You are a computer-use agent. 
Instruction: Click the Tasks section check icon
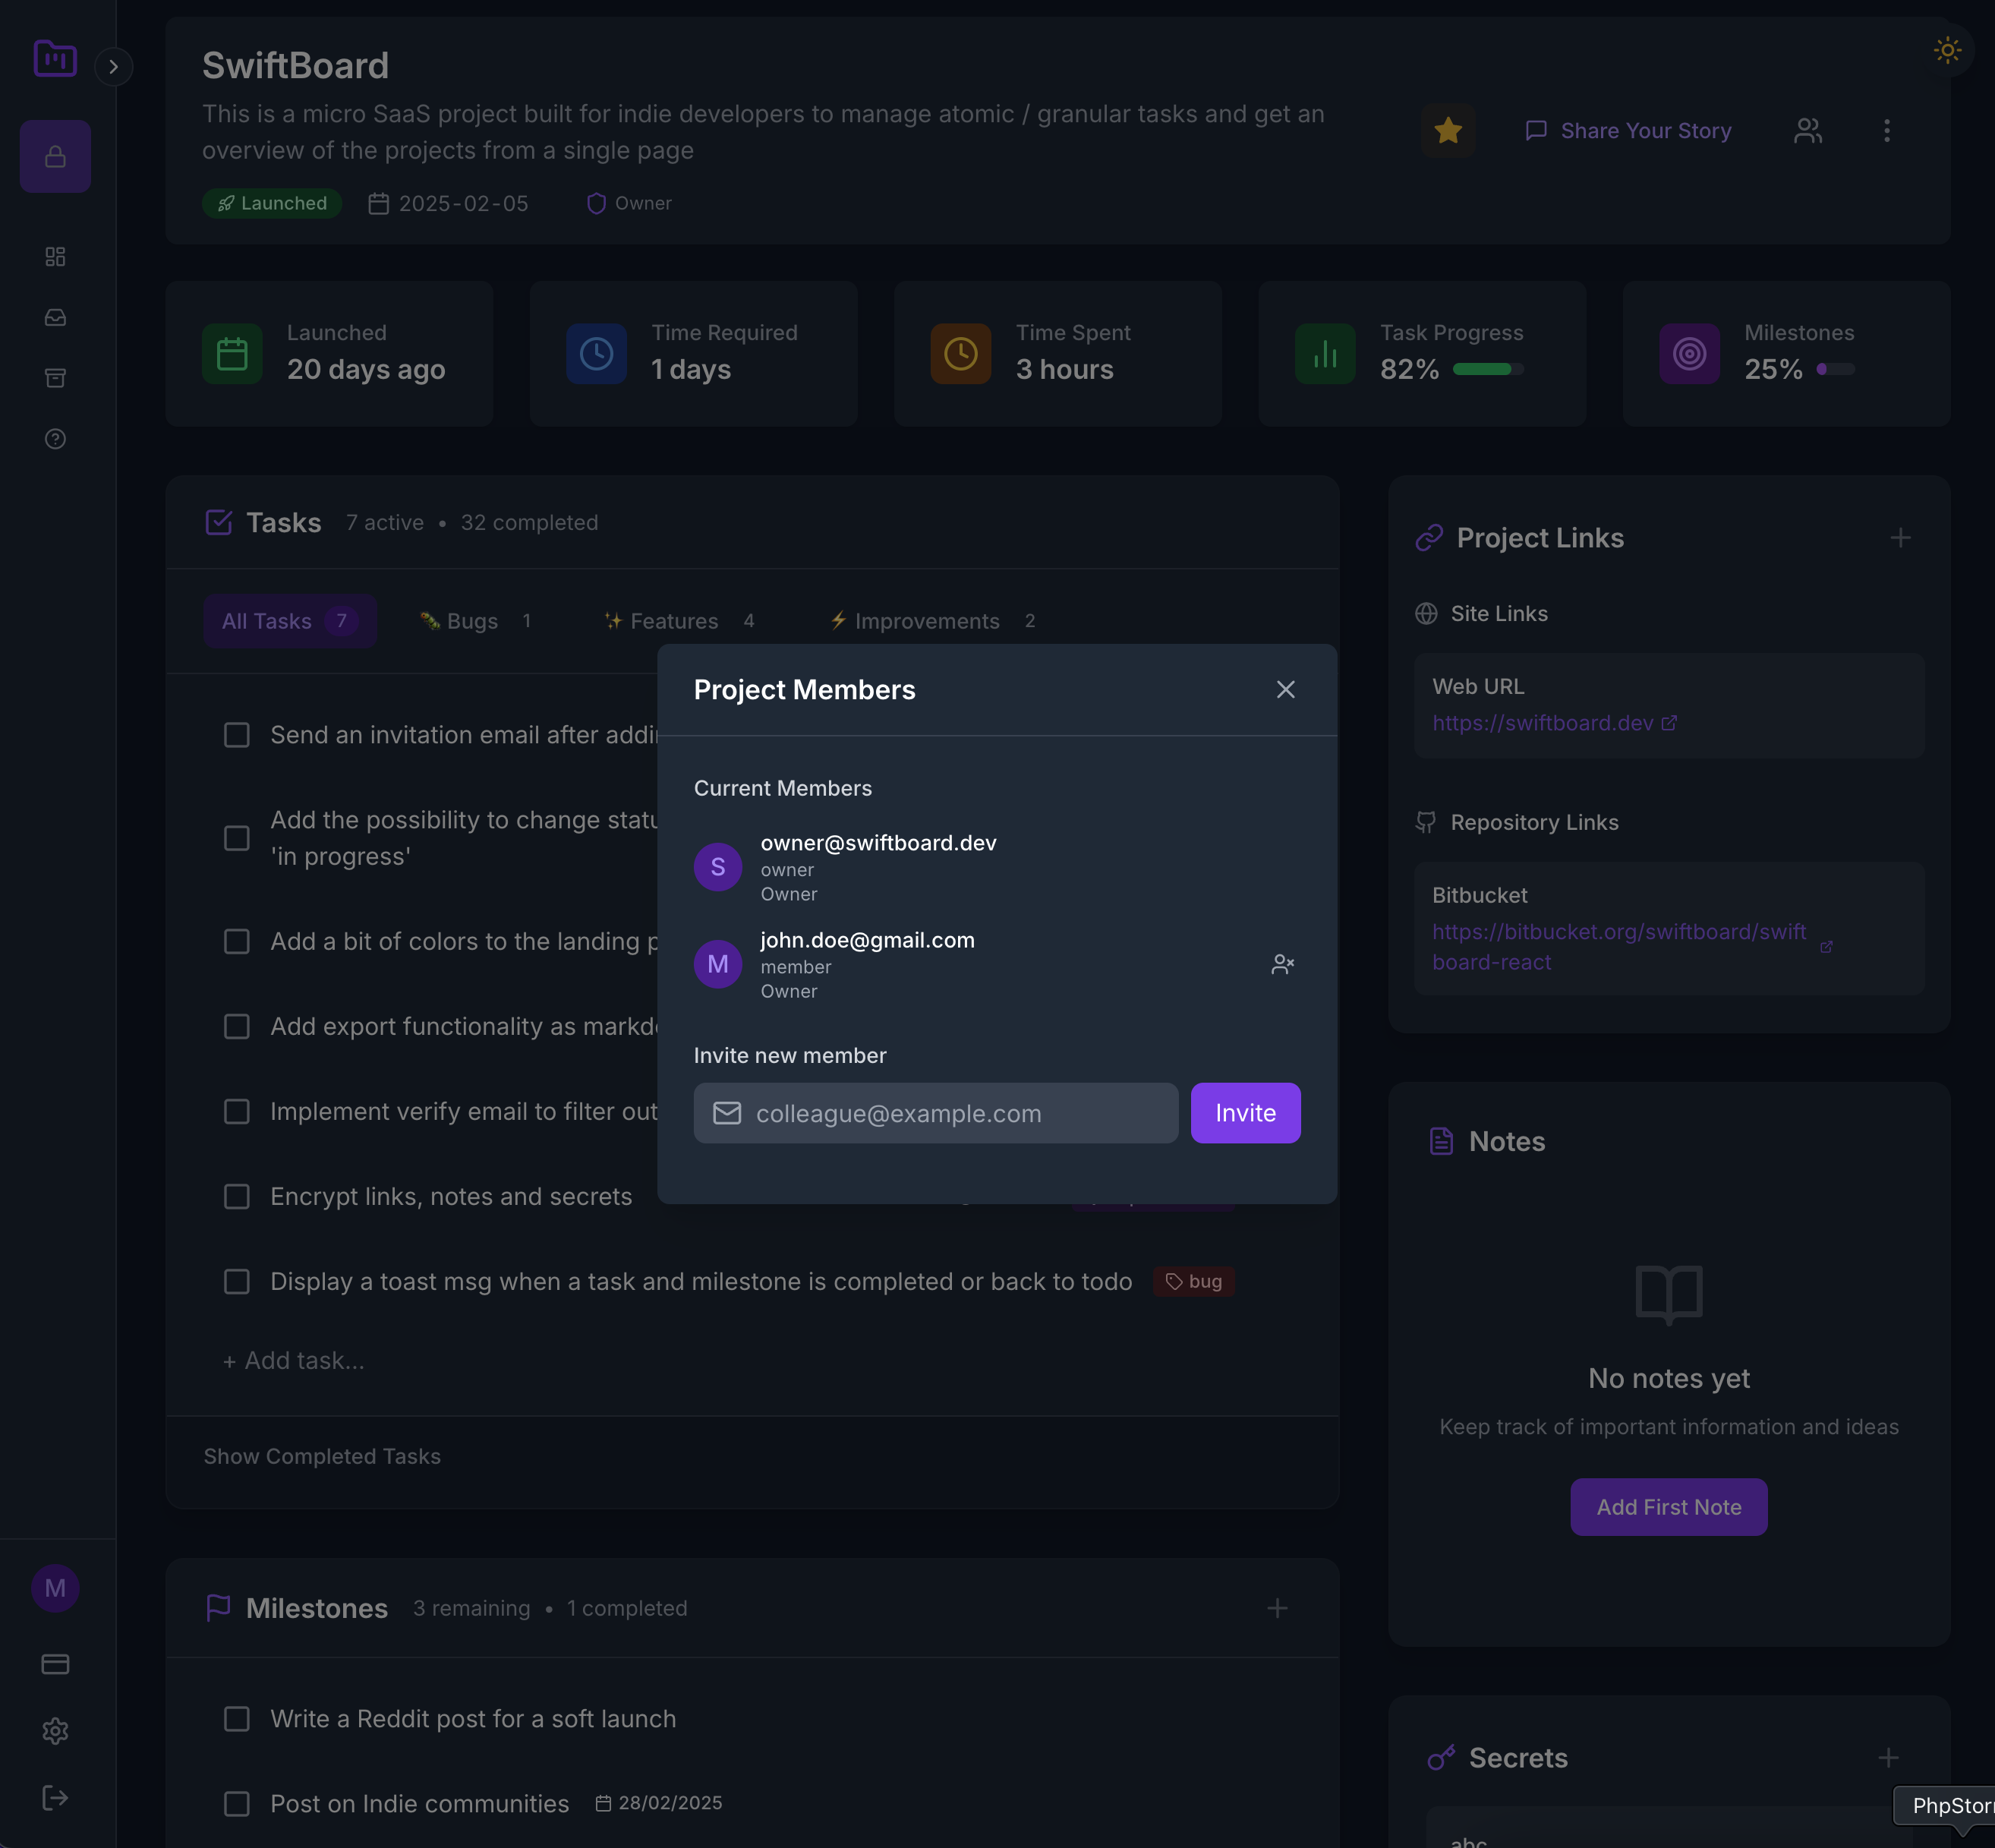[218, 522]
